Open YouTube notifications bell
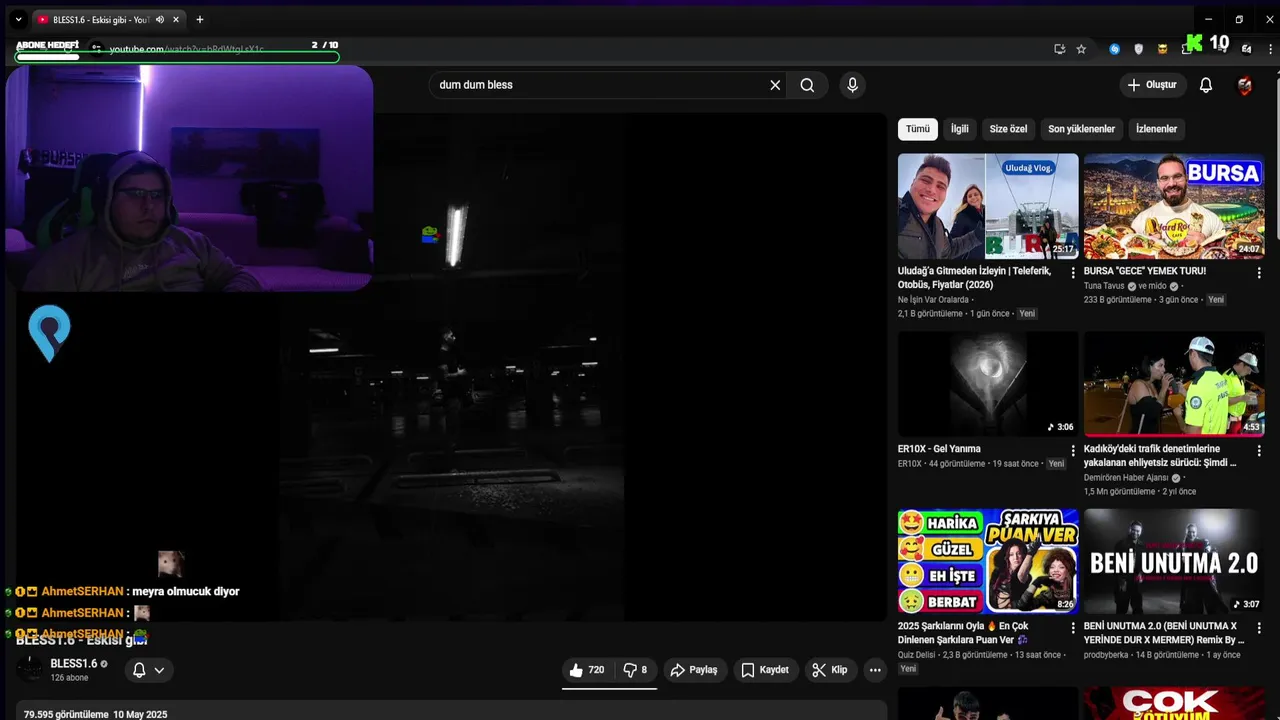Image resolution: width=1280 pixels, height=720 pixels. [x=1206, y=85]
